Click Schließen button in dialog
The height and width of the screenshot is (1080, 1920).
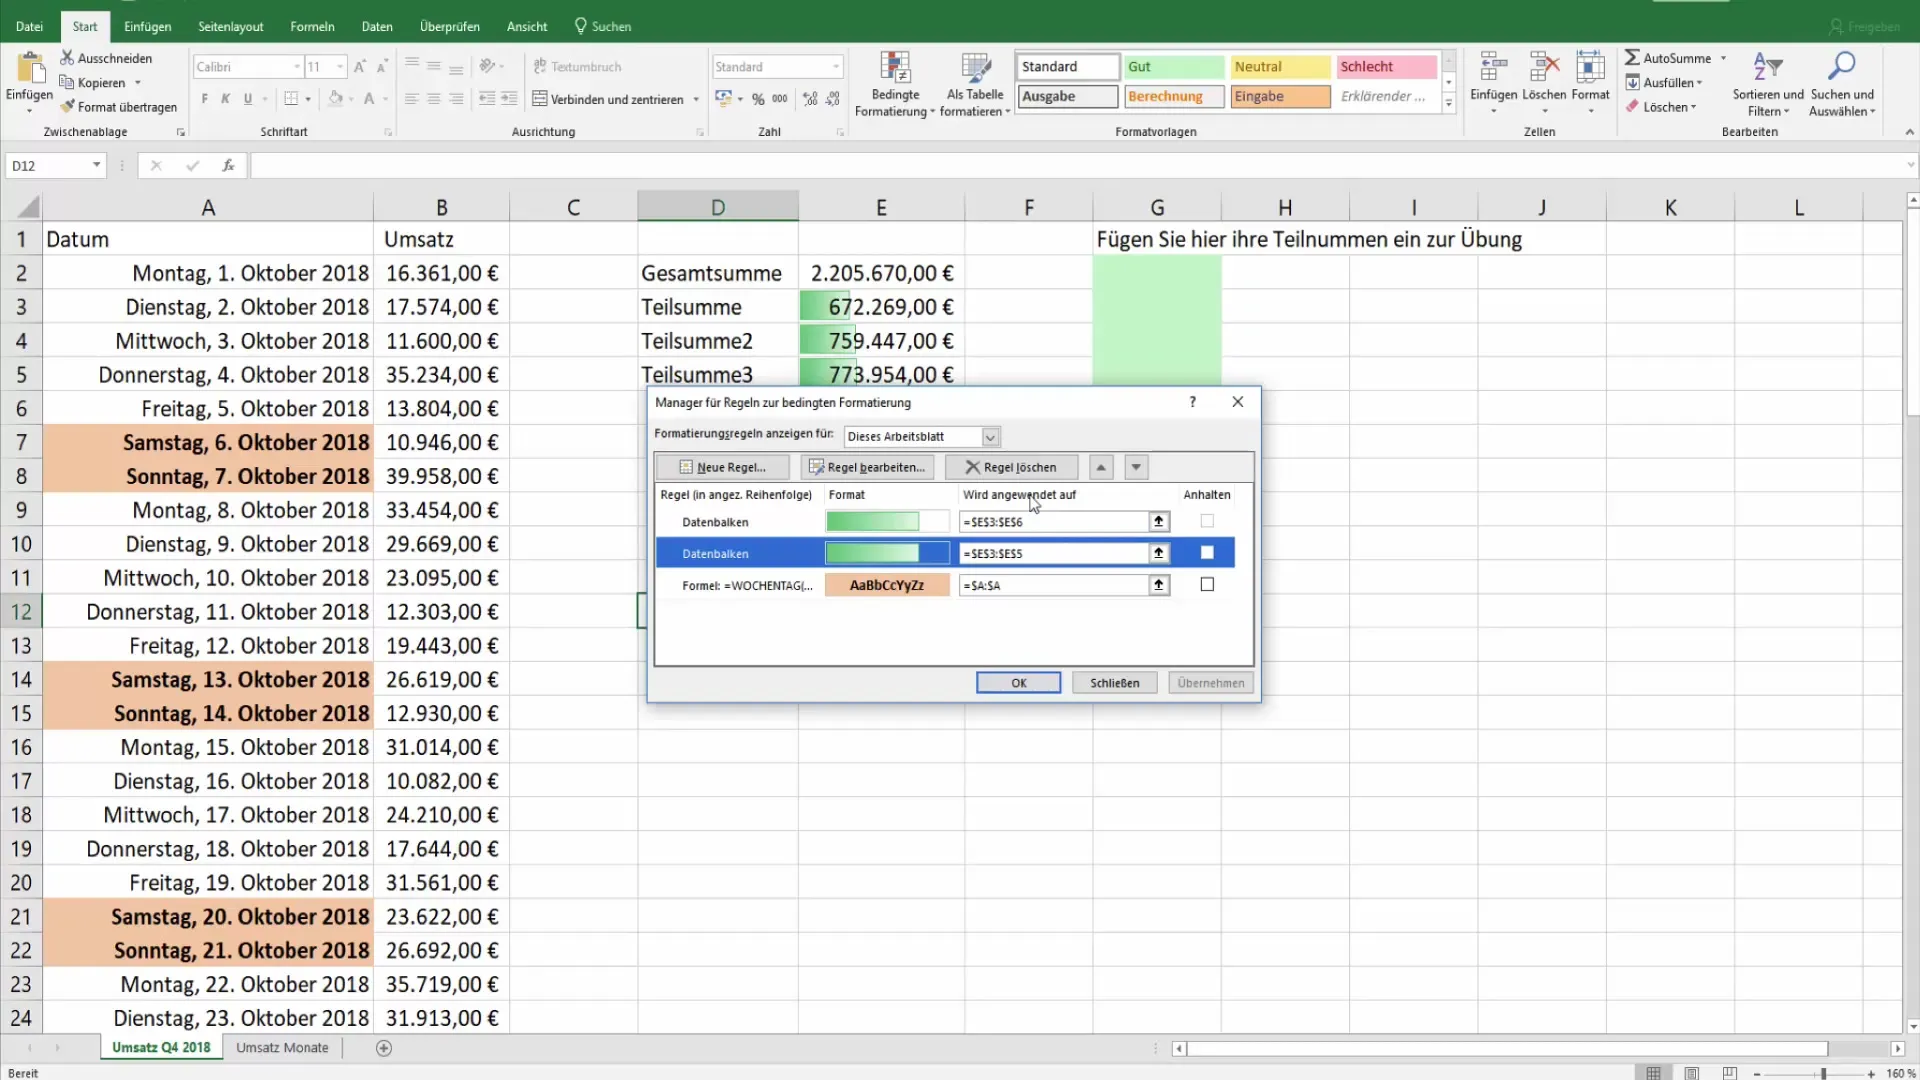point(1114,683)
